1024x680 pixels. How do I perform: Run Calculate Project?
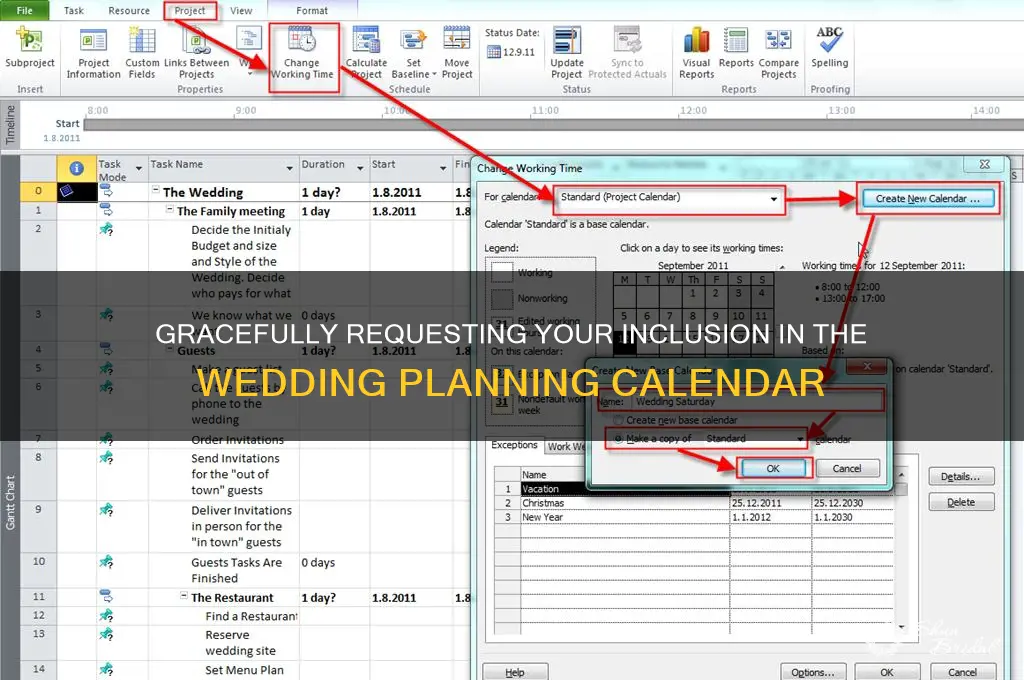pos(366,54)
